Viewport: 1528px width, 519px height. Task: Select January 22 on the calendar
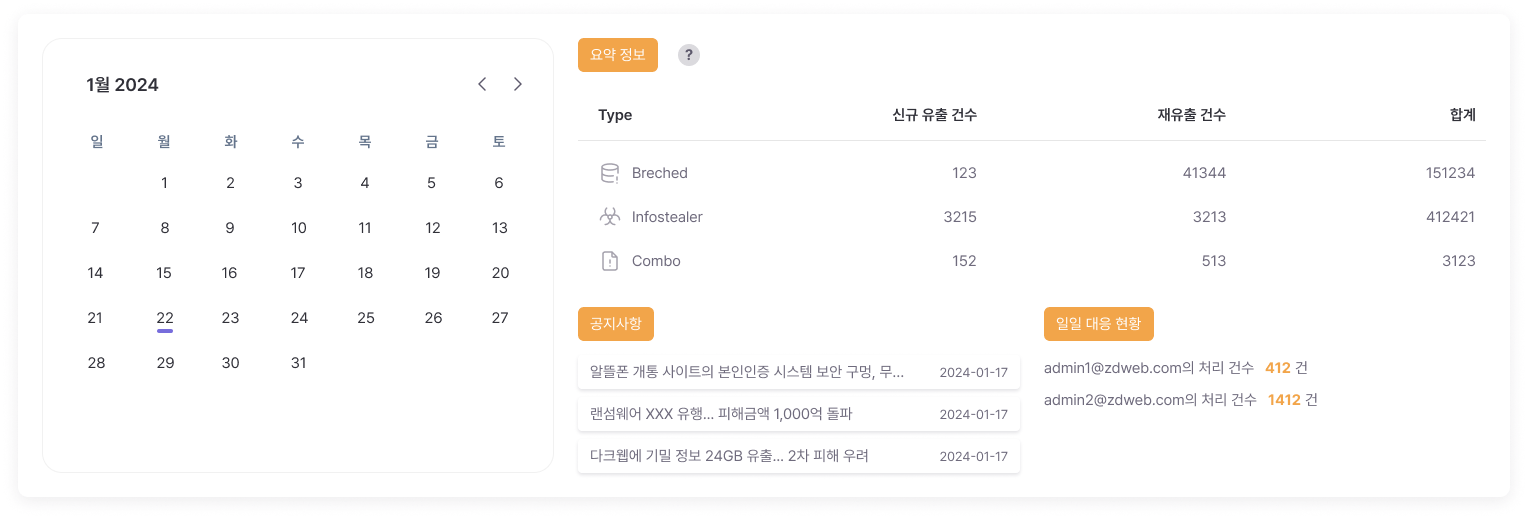click(x=165, y=318)
